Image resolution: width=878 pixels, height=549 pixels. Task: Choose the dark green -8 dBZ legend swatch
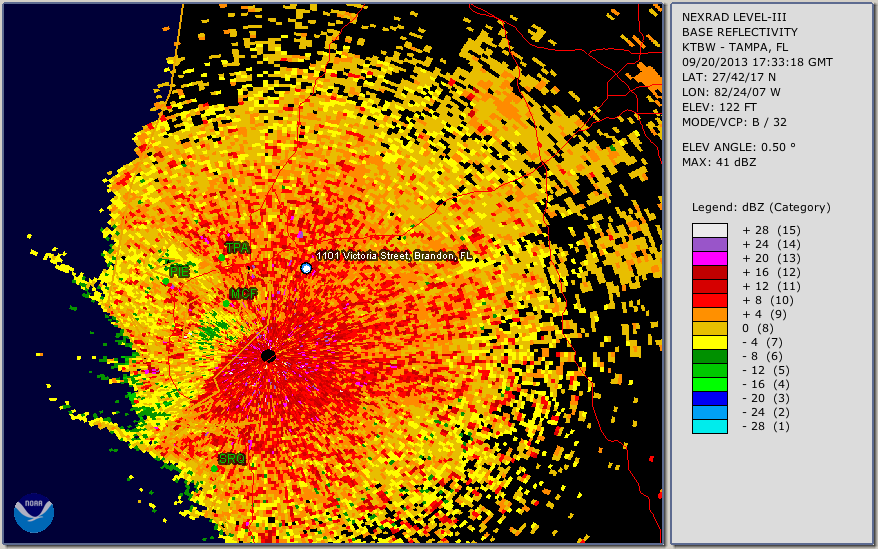[709, 356]
